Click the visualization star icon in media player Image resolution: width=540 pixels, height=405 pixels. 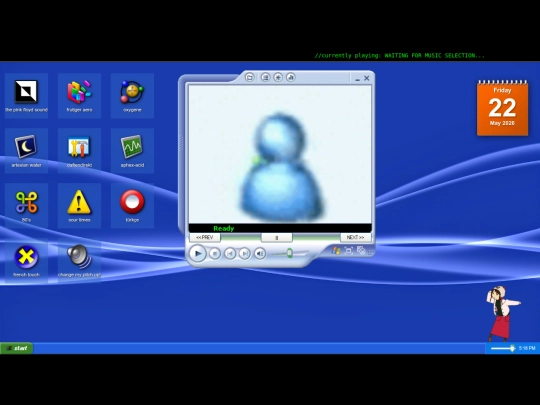[278, 77]
